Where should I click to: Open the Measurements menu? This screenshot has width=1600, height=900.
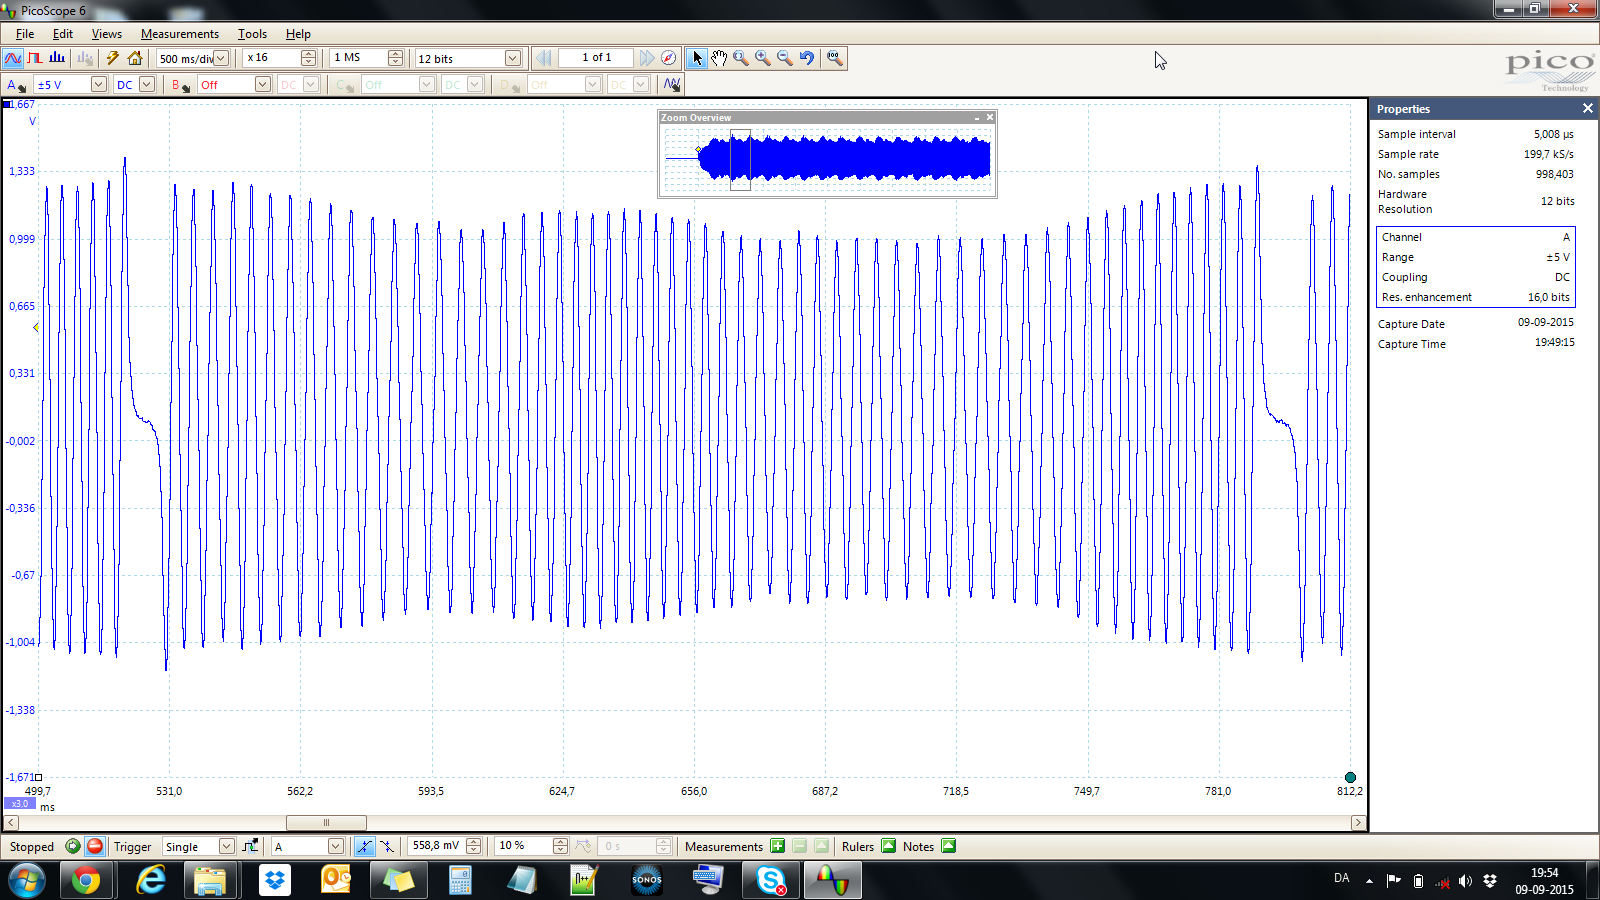point(179,34)
